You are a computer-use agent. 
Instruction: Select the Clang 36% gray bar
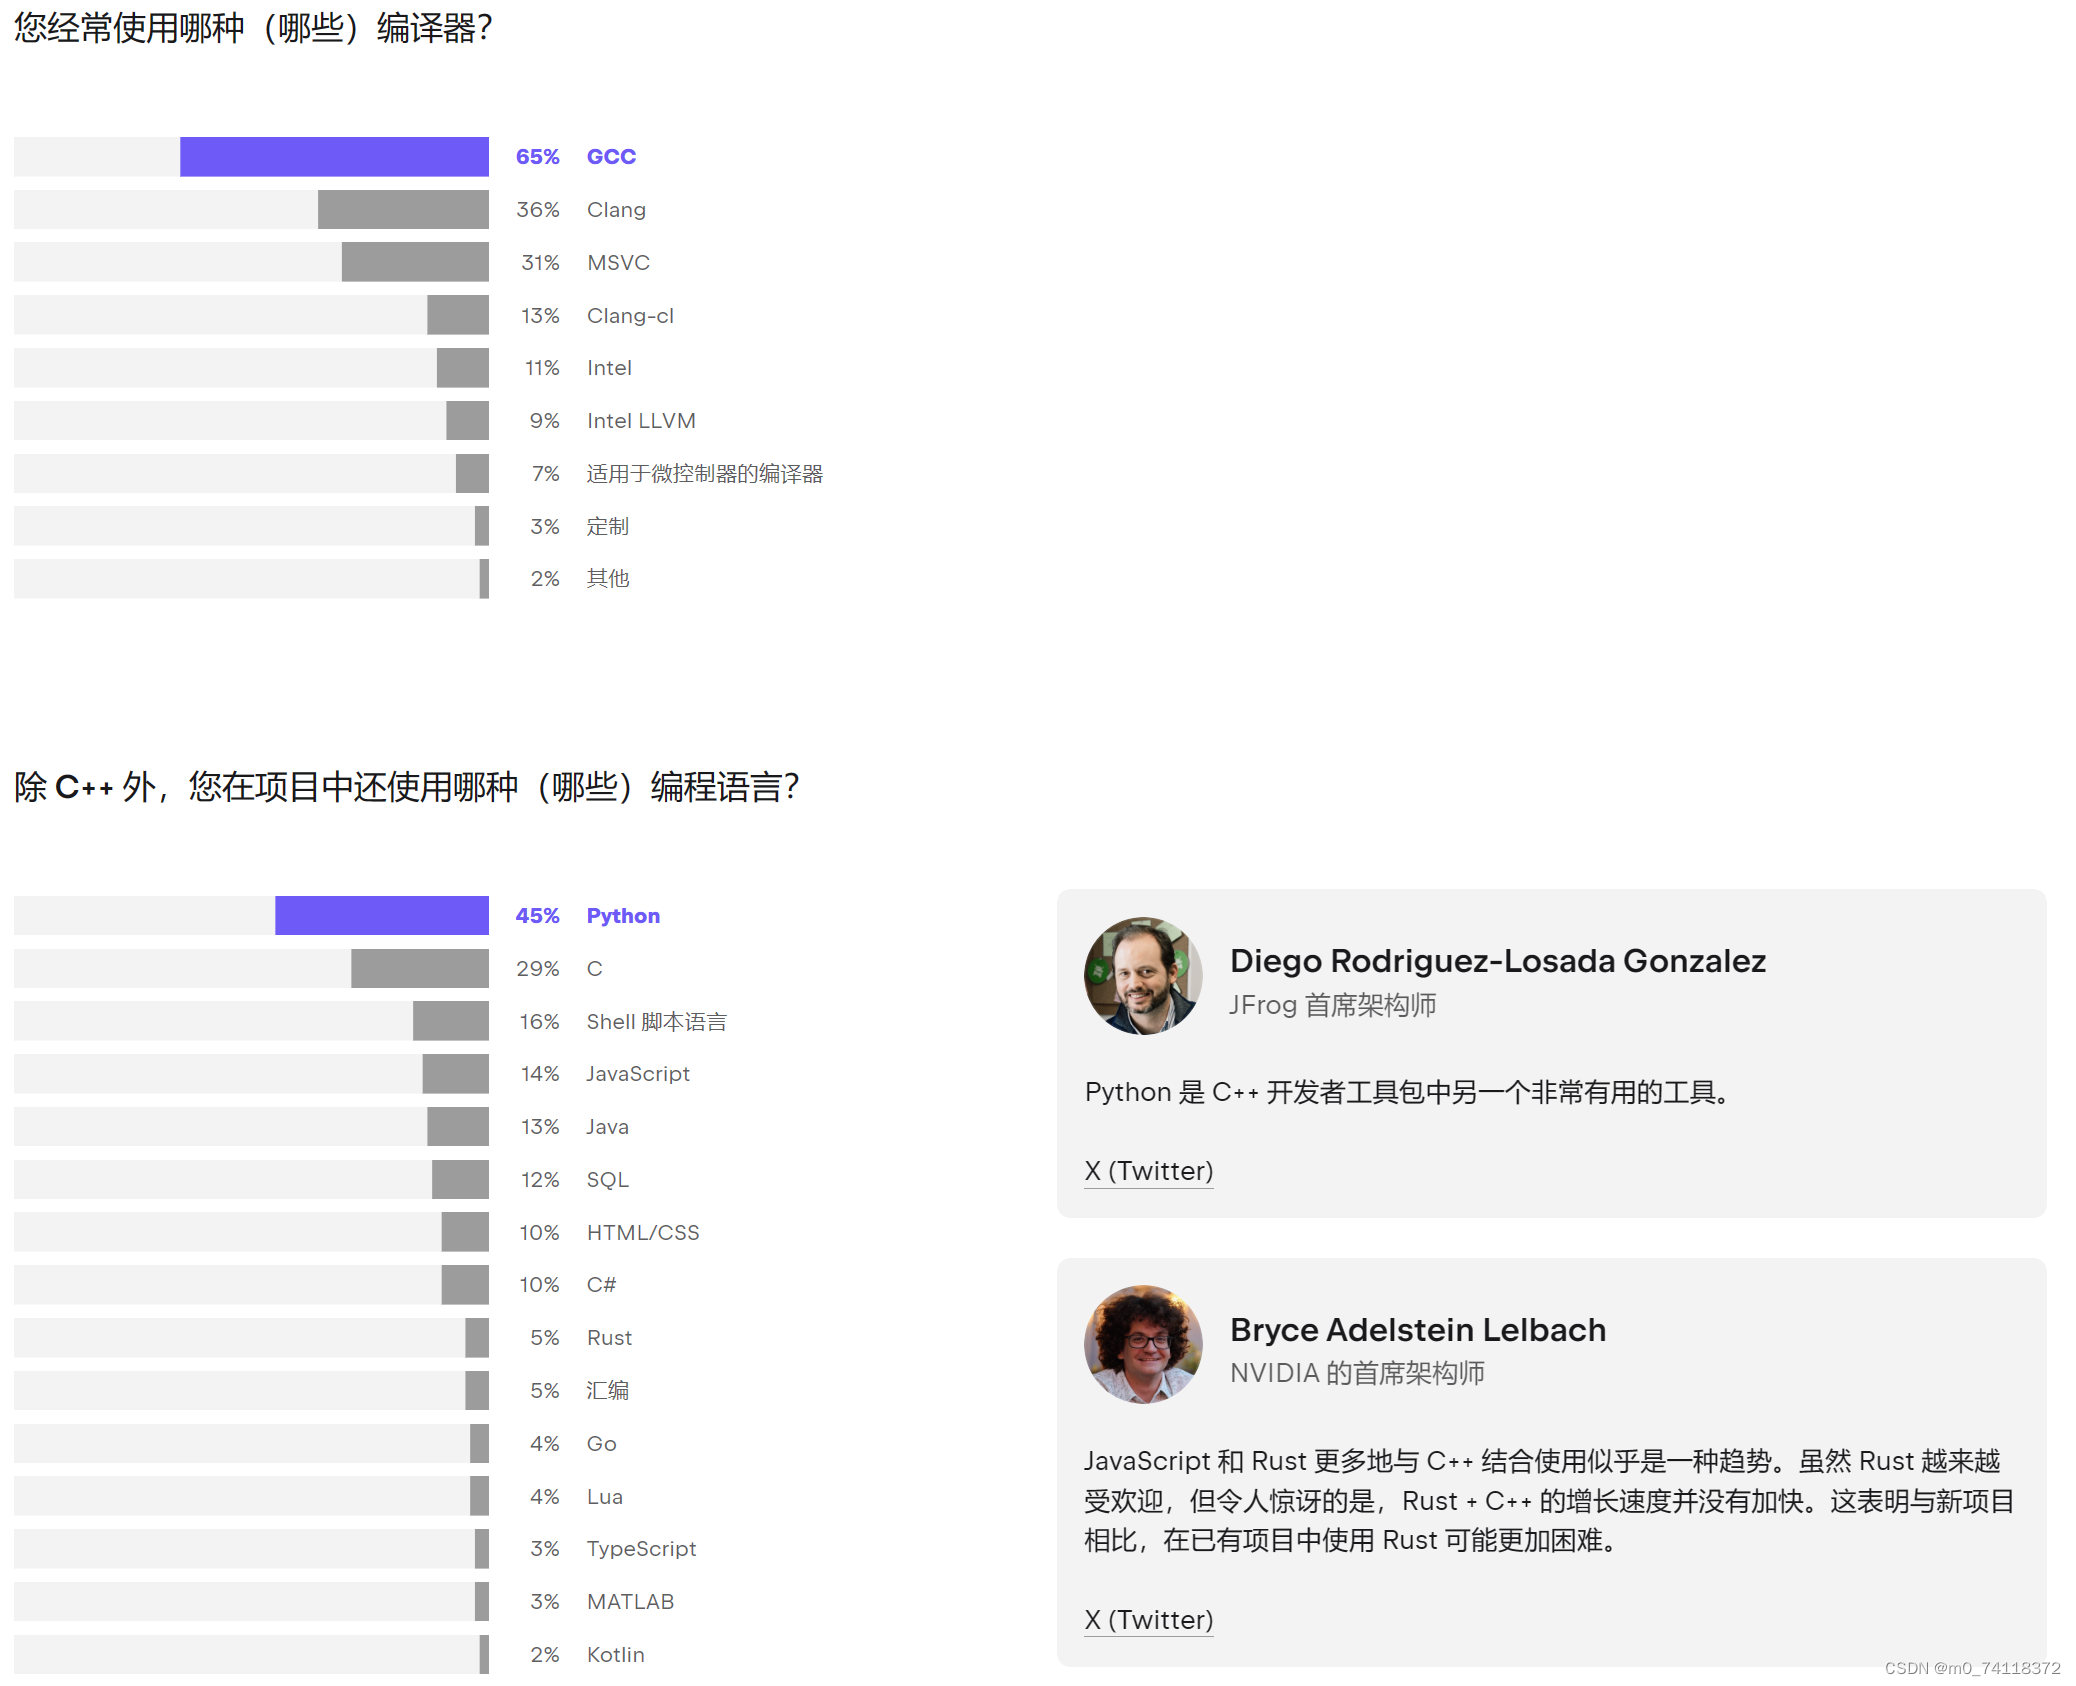[403, 210]
